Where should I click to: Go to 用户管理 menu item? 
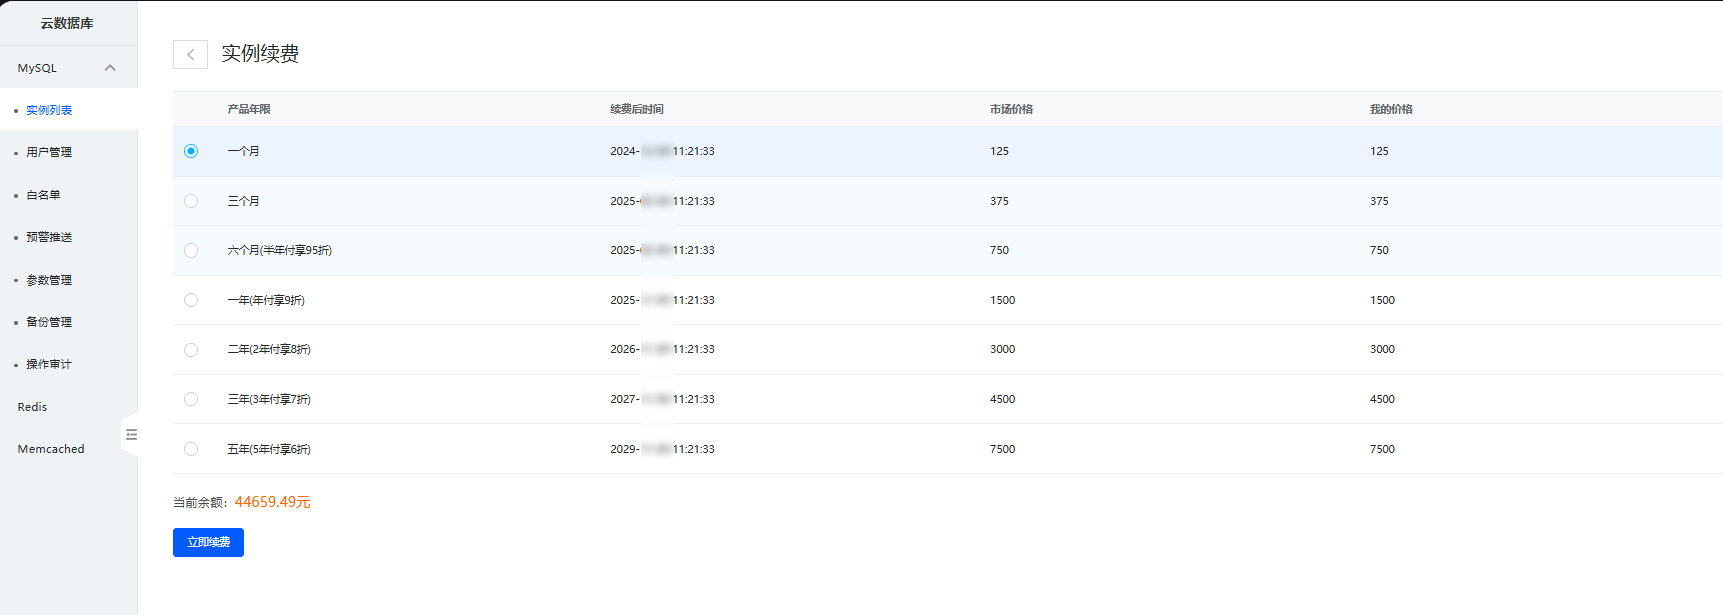49,152
